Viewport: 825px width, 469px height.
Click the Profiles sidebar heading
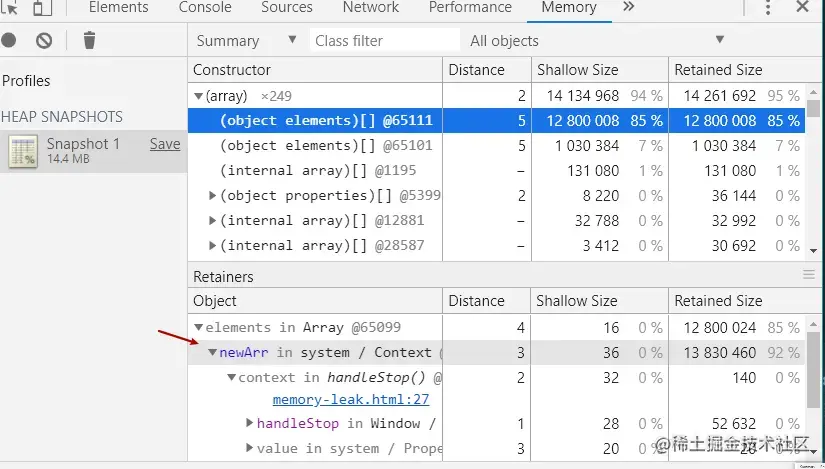(x=26, y=81)
